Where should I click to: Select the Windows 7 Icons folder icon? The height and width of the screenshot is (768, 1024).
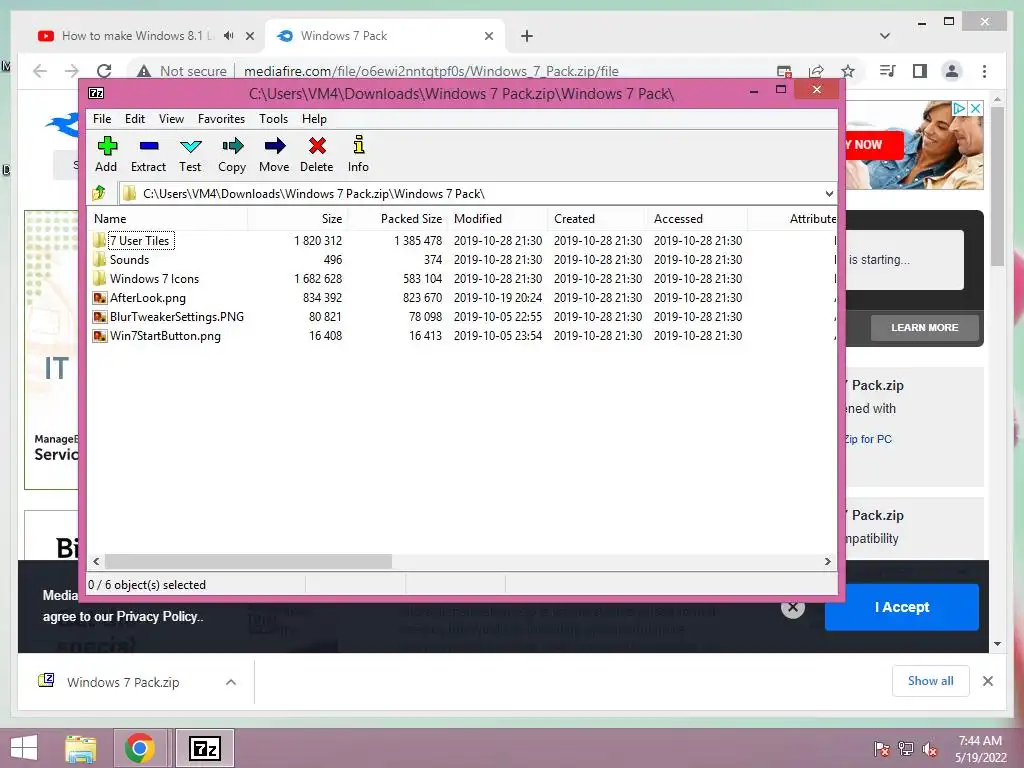(x=99, y=278)
